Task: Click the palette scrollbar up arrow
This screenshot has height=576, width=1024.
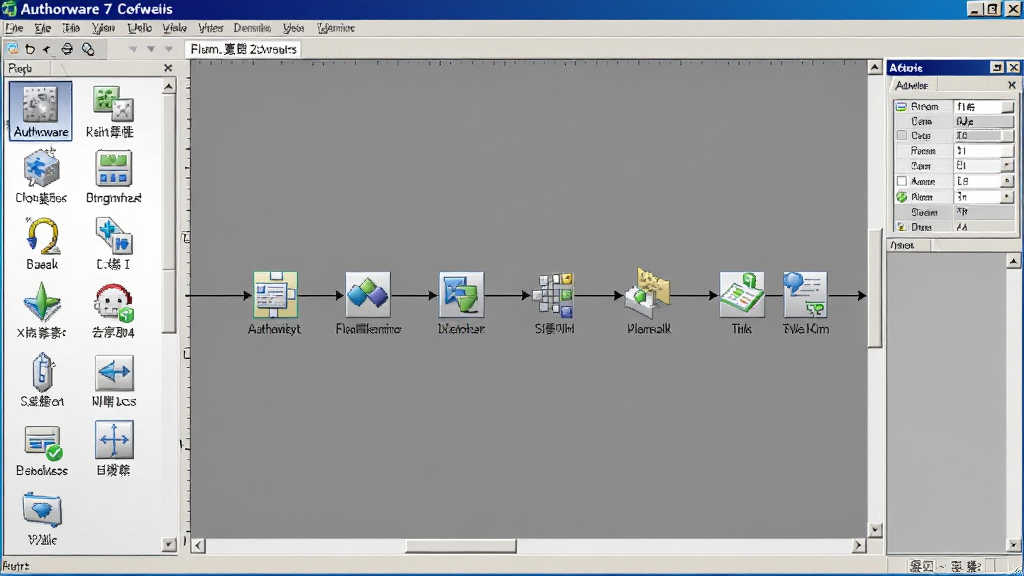Action: [x=168, y=86]
